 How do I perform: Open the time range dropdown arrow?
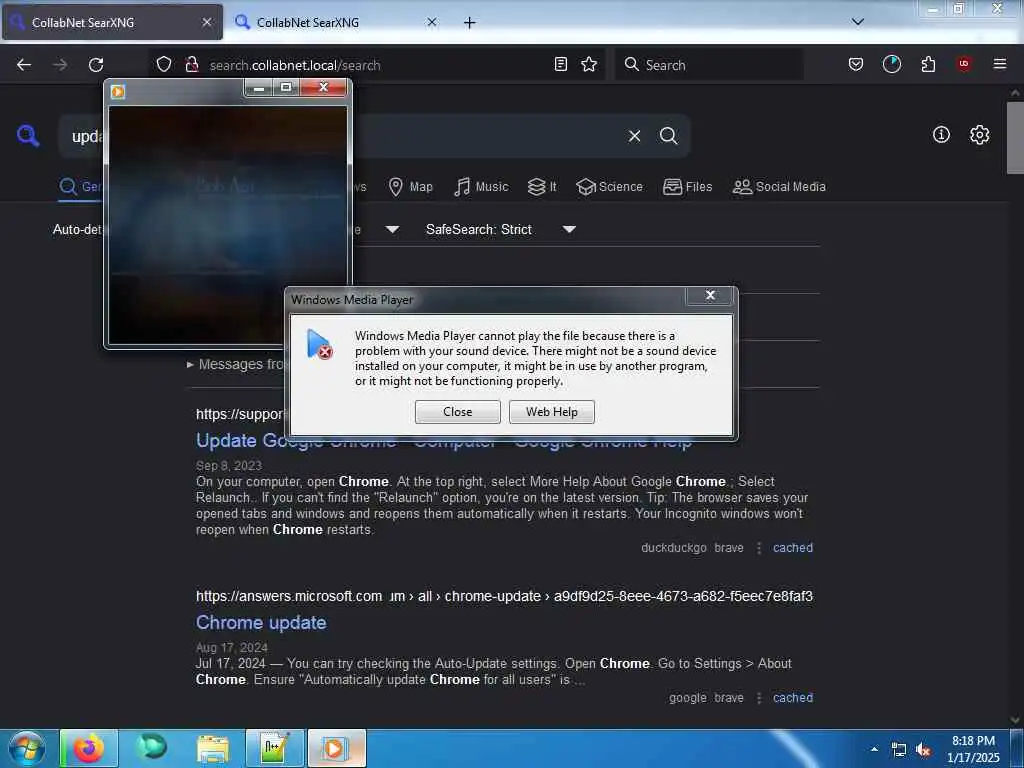tap(392, 229)
